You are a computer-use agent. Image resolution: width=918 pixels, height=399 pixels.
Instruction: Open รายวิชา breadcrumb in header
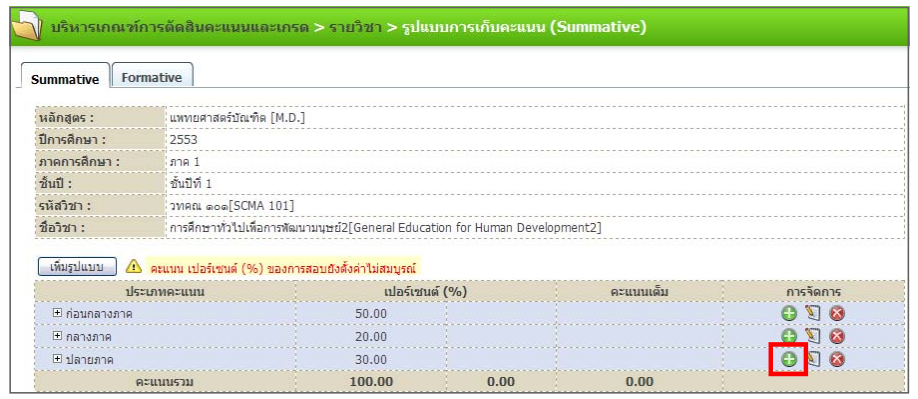[x=355, y=27]
